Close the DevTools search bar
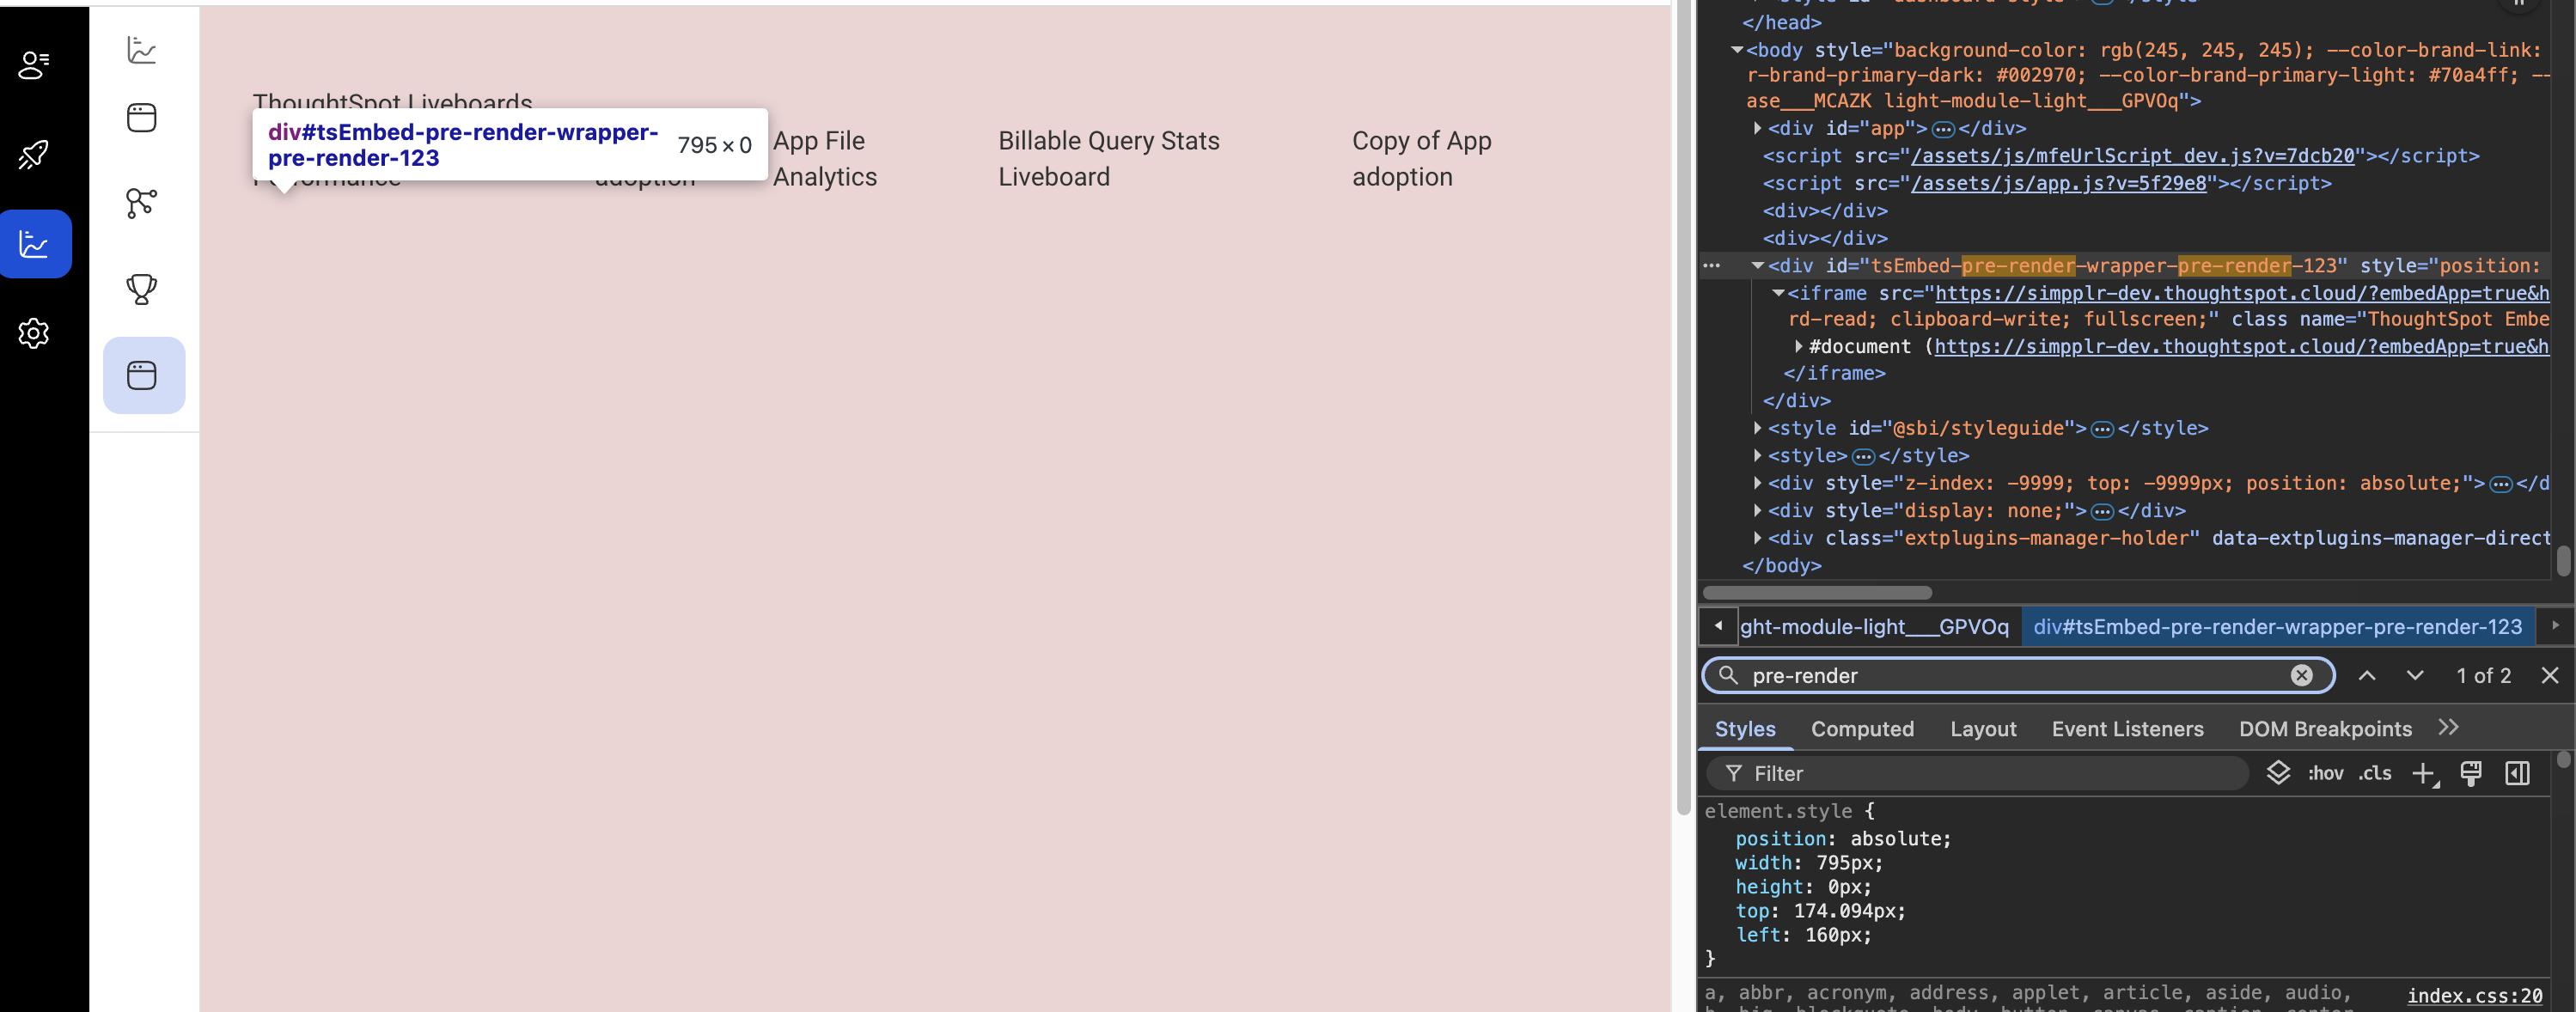Viewport: 2576px width, 1012px height. [2549, 675]
